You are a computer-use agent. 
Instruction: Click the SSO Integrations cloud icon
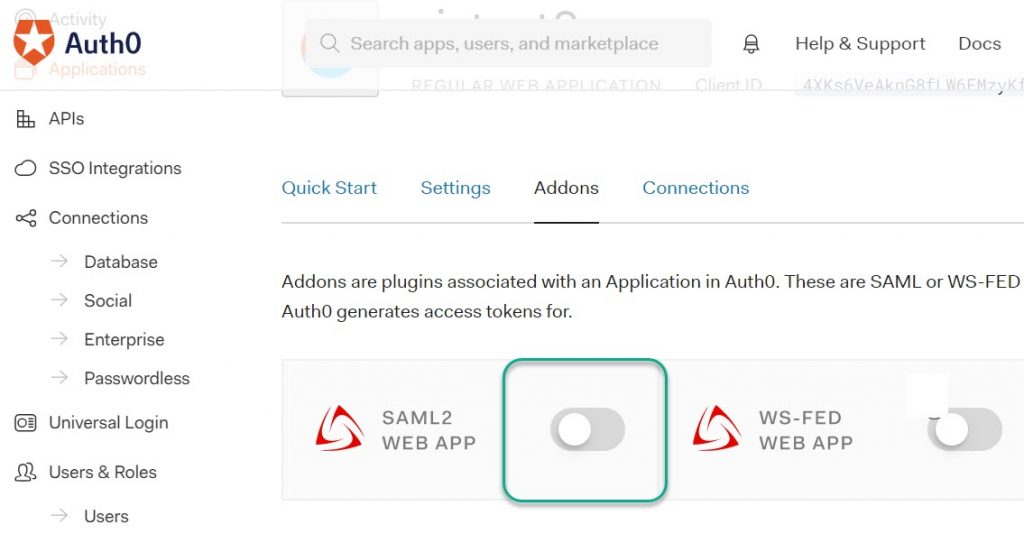(x=25, y=169)
